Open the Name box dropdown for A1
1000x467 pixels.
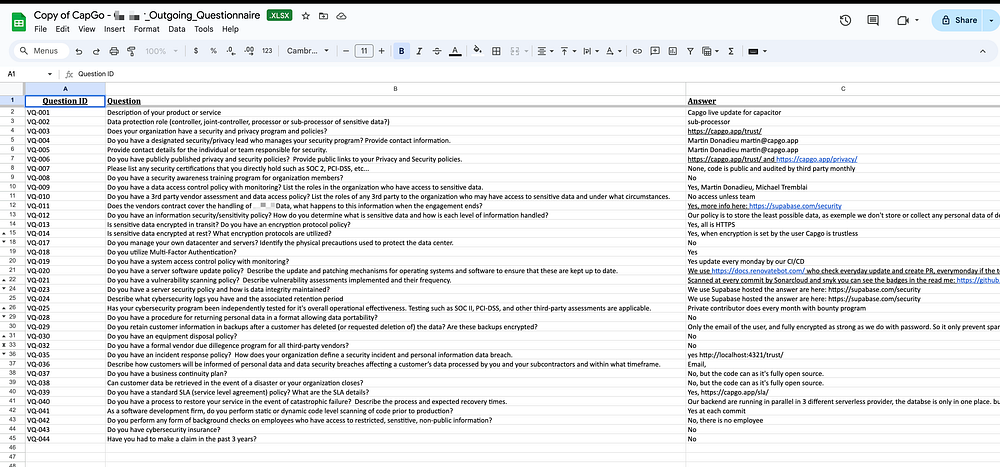coord(50,74)
